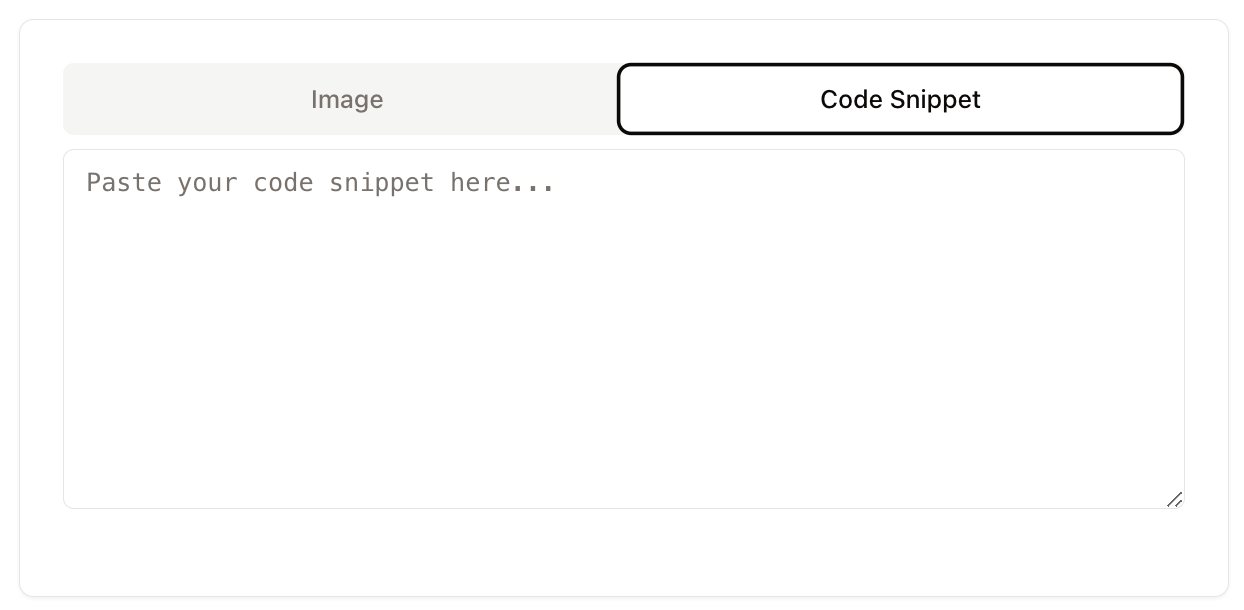Activate the Code Snippet option
This screenshot has width=1244, height=610.
click(900, 99)
